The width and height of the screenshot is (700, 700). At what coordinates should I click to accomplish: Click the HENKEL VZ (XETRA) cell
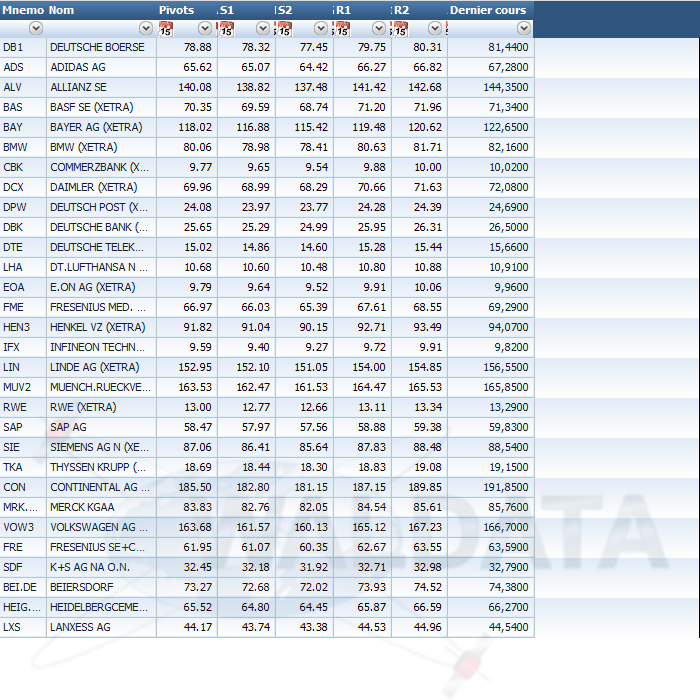pos(101,327)
